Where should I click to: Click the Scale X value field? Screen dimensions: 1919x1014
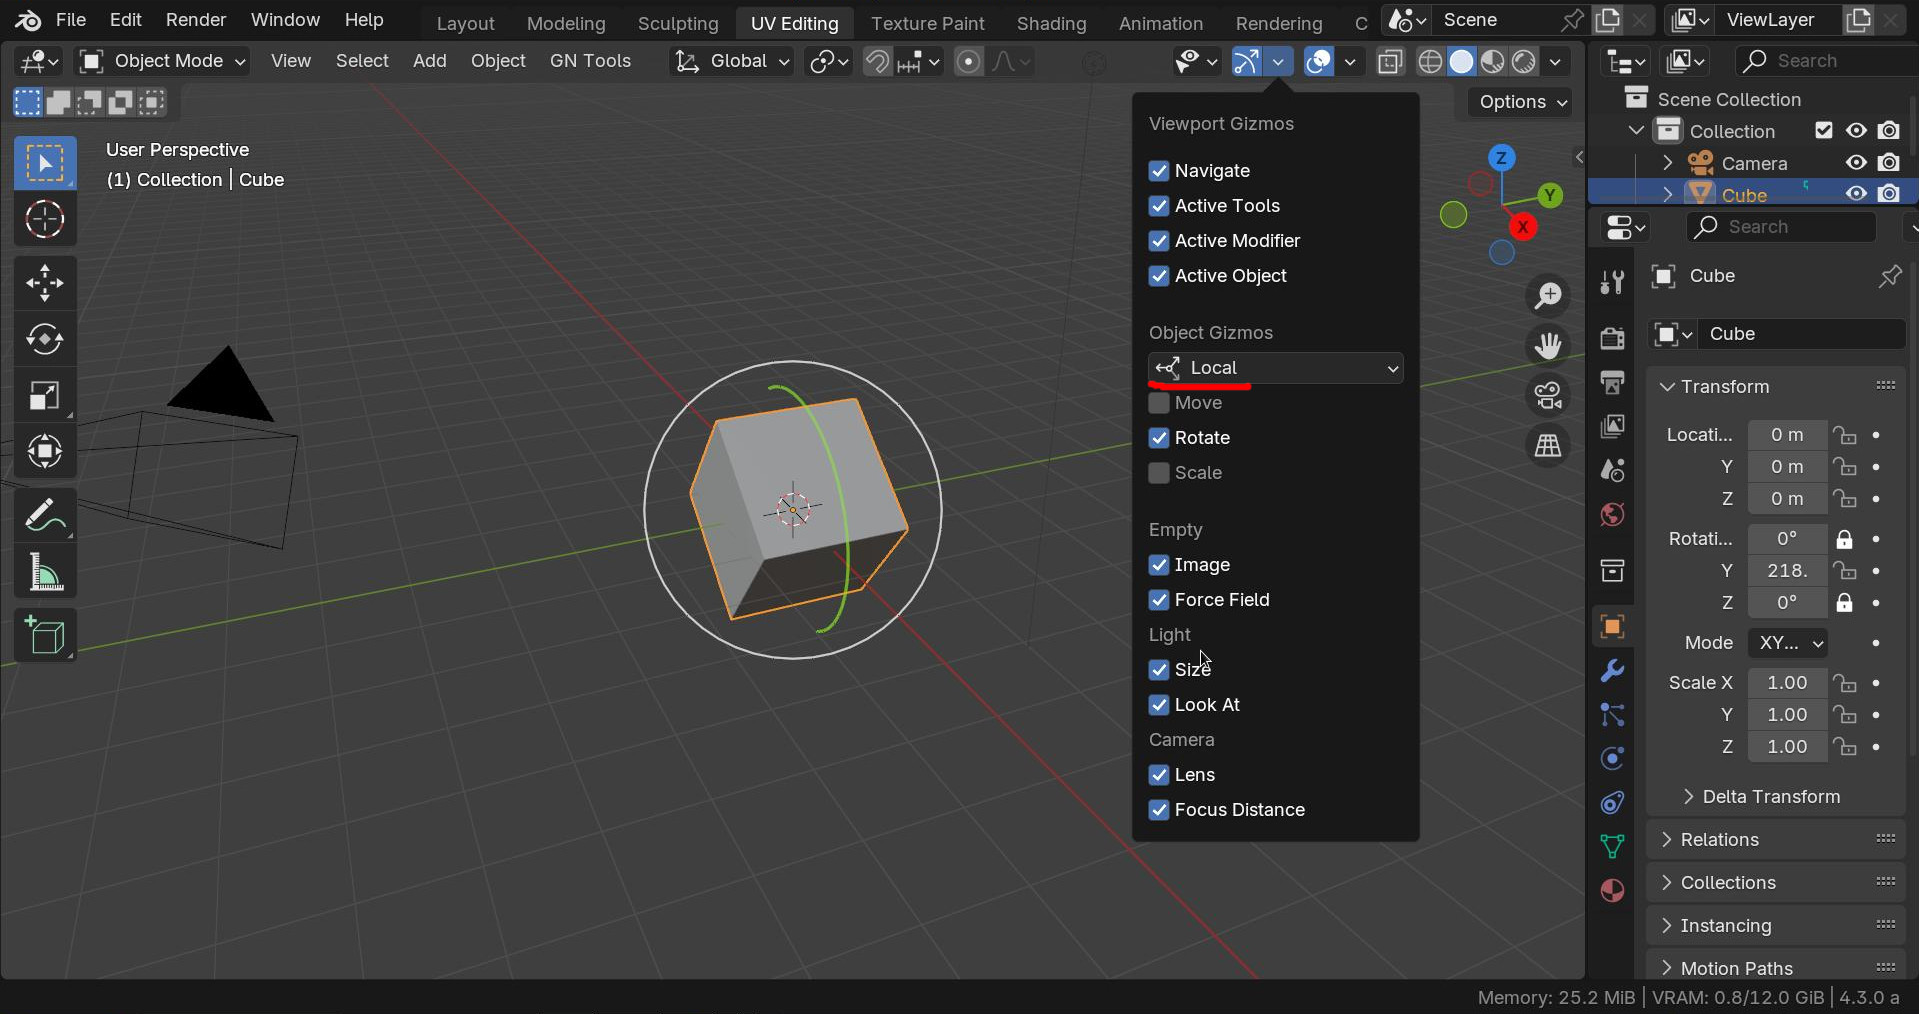pyautogui.click(x=1788, y=683)
